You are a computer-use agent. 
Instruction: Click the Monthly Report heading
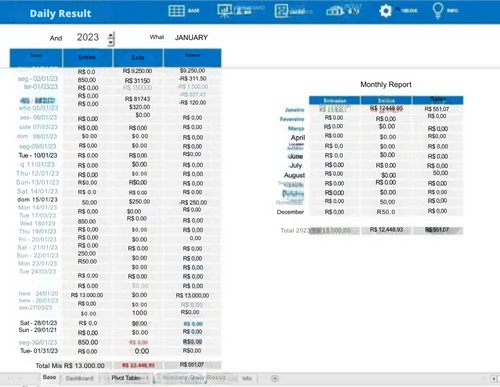click(386, 85)
